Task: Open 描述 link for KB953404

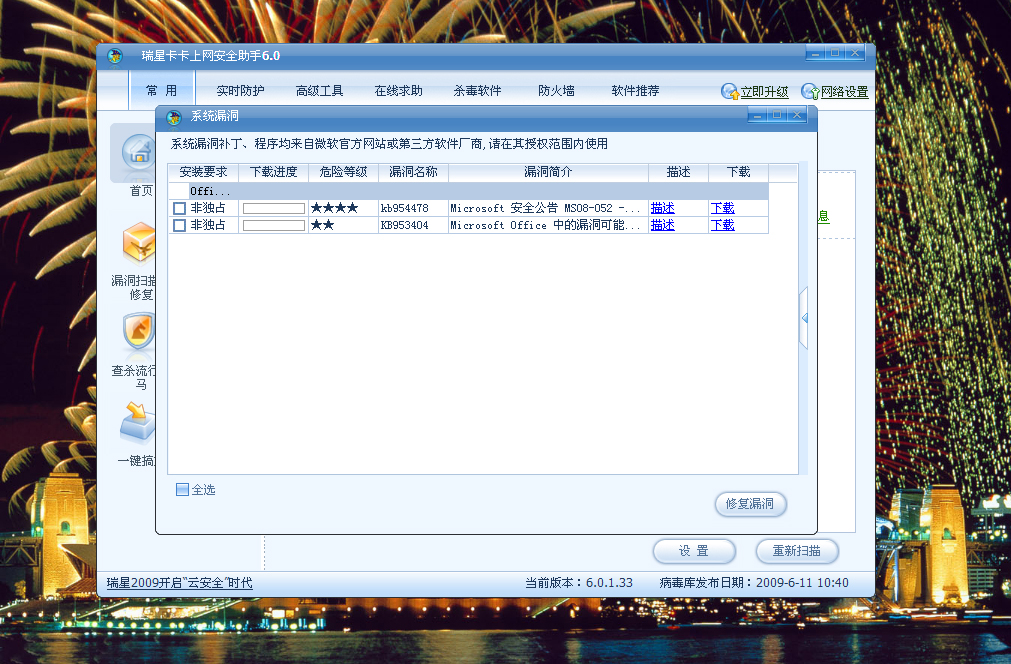Action: point(662,225)
